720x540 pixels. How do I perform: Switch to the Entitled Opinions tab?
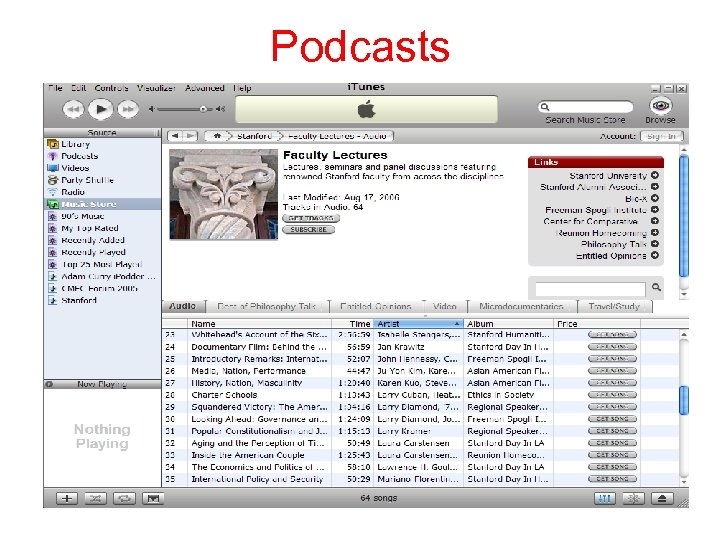[376, 306]
